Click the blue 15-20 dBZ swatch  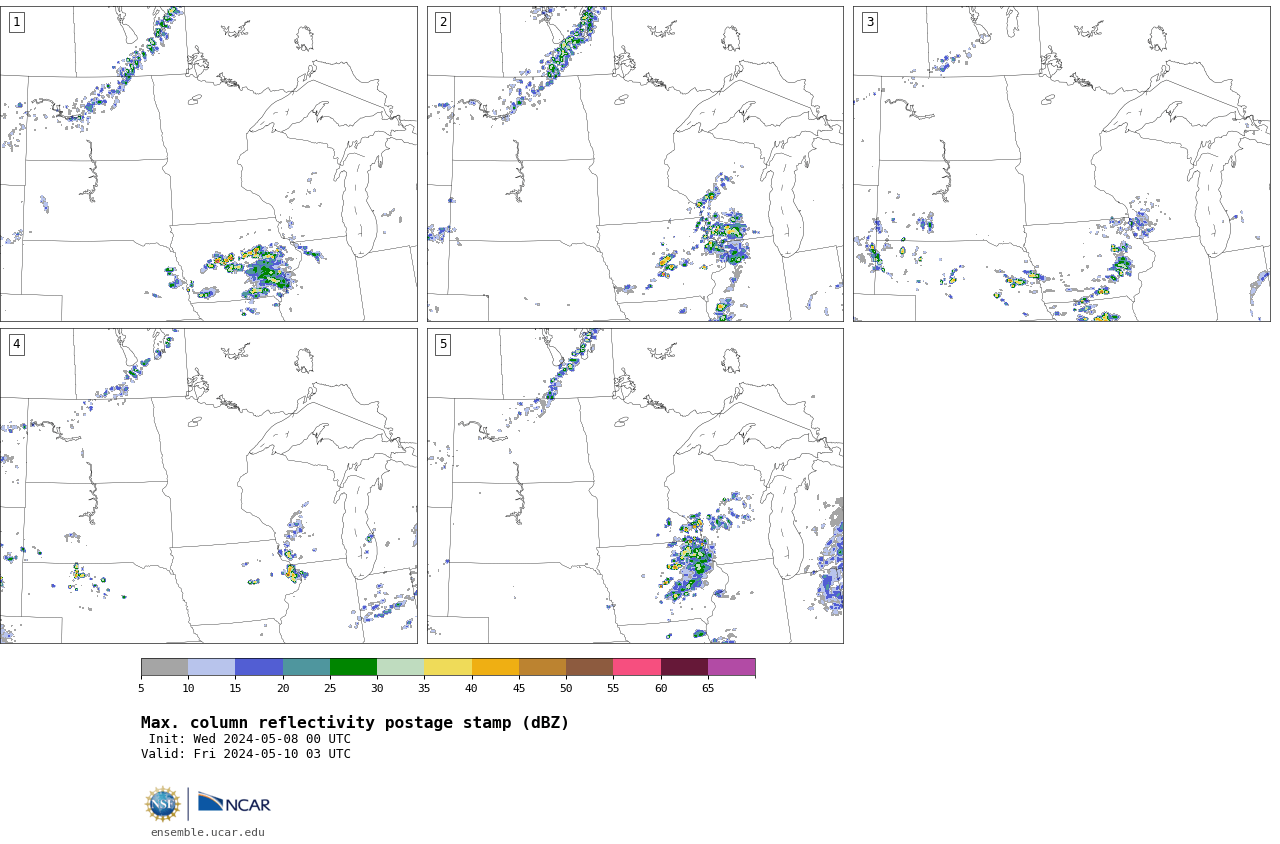tap(259, 667)
